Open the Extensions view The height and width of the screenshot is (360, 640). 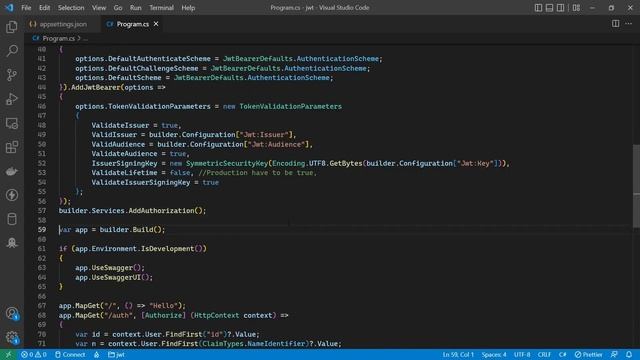click(12, 147)
